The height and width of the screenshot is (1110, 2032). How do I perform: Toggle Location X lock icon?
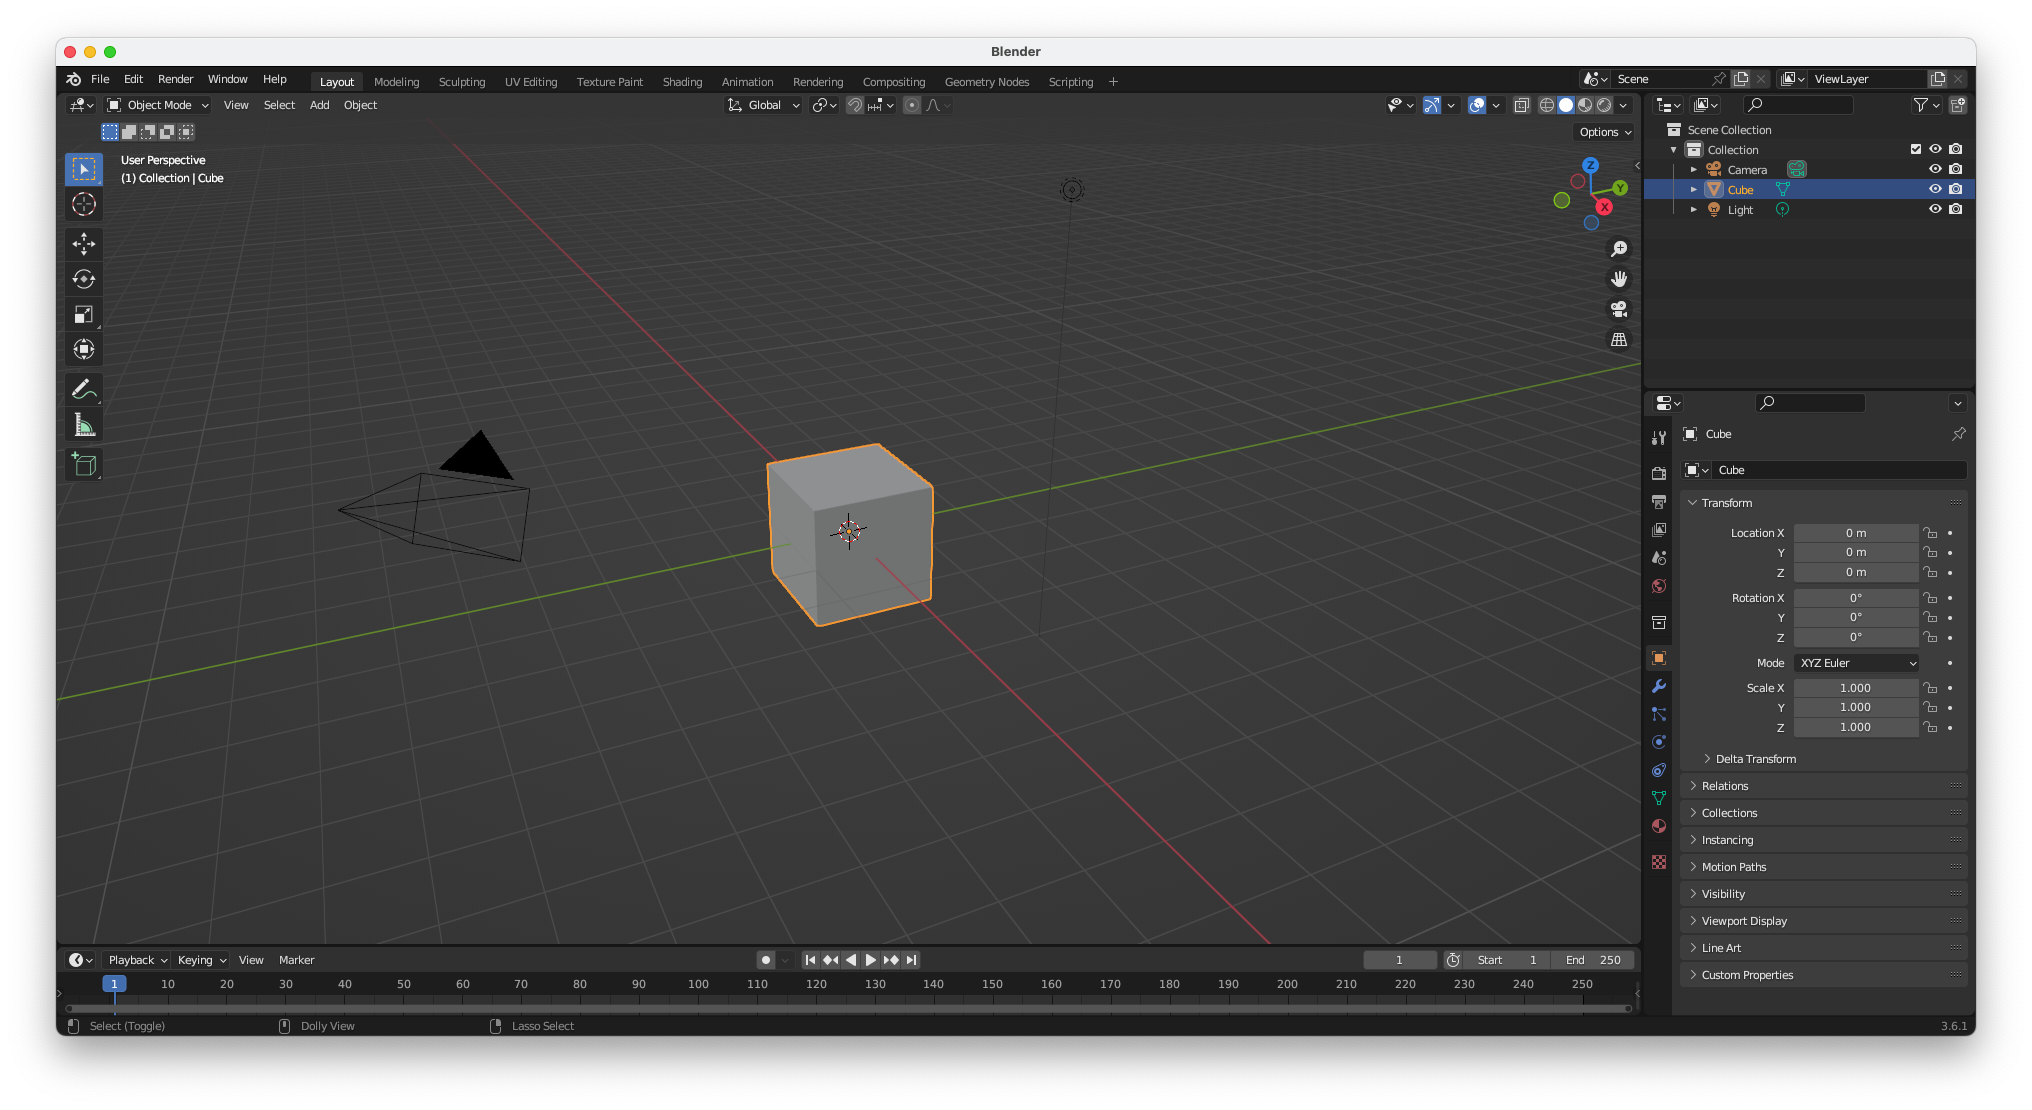pyautogui.click(x=1930, y=533)
